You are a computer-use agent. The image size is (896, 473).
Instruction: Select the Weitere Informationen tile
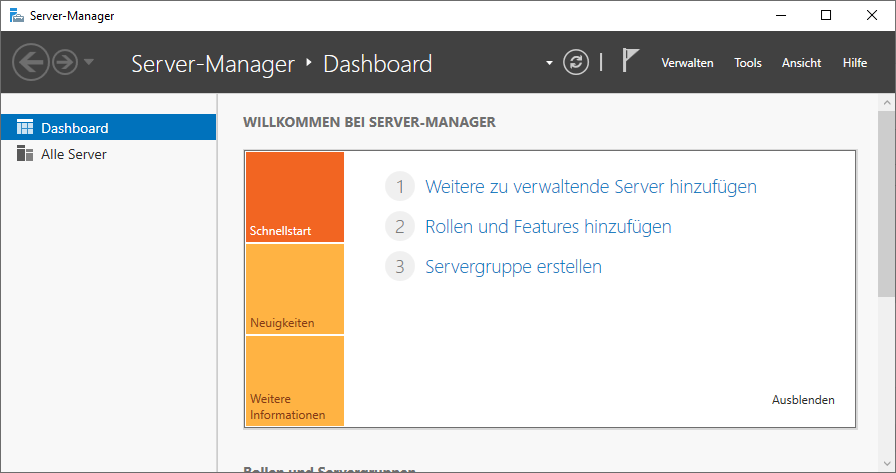click(x=295, y=381)
